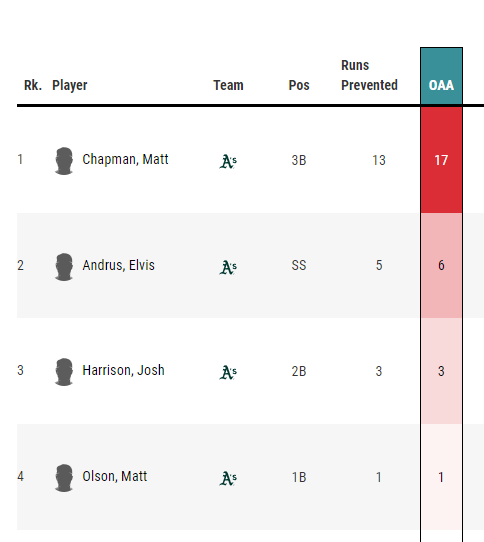Click the Athletics logo in Olson's row
The height and width of the screenshot is (542, 484).
[228, 478]
